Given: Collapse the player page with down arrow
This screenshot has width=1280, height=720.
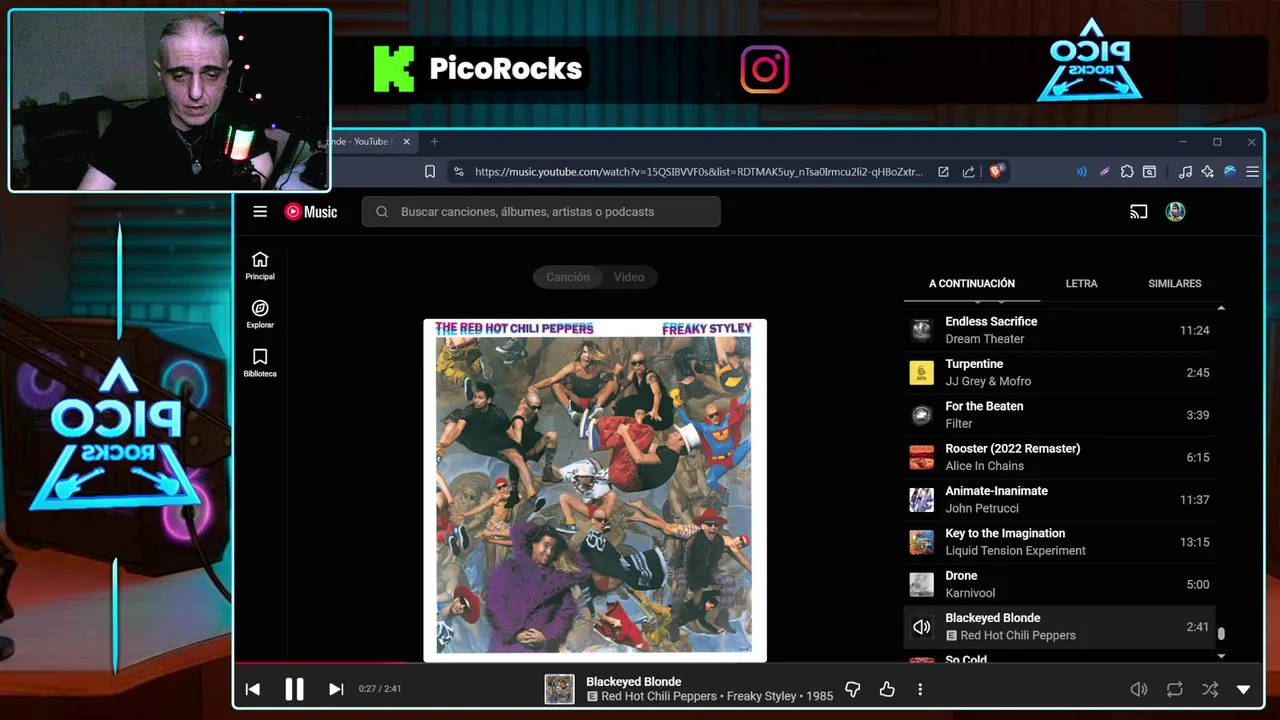Looking at the screenshot, I should pos(1244,689).
